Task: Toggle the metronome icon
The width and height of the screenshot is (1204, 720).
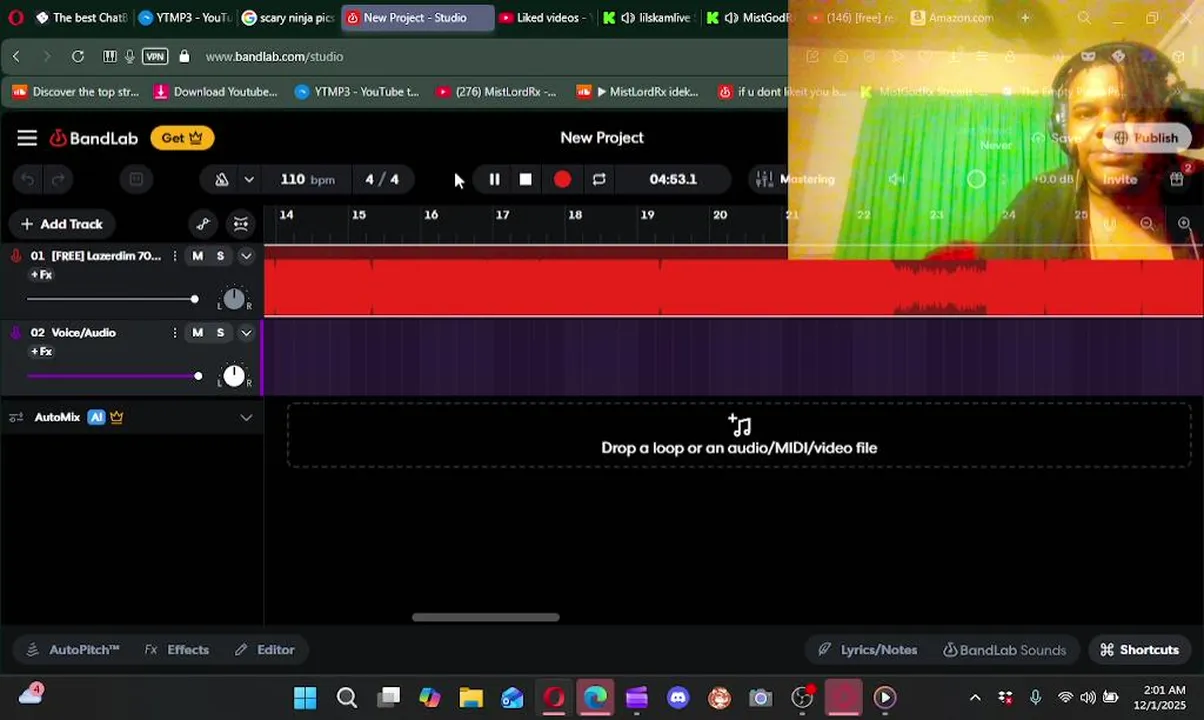Action: coord(222,180)
